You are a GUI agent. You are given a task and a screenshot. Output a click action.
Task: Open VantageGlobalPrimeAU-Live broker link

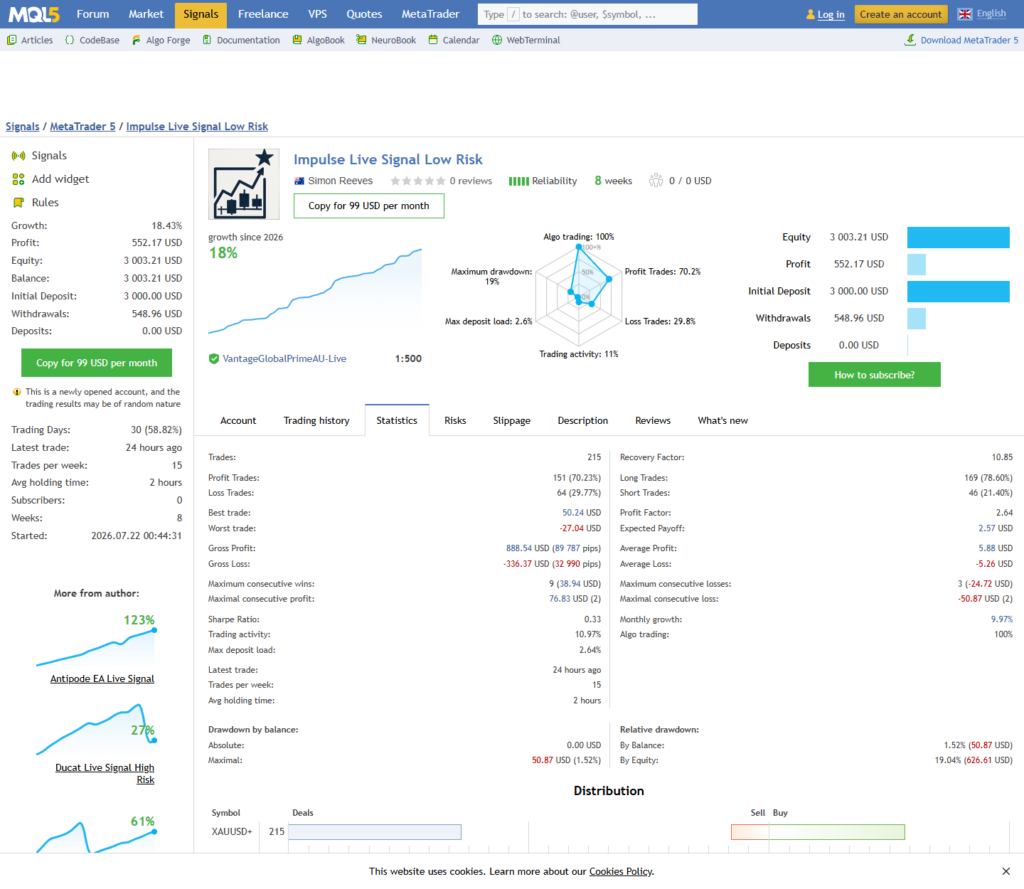point(284,359)
